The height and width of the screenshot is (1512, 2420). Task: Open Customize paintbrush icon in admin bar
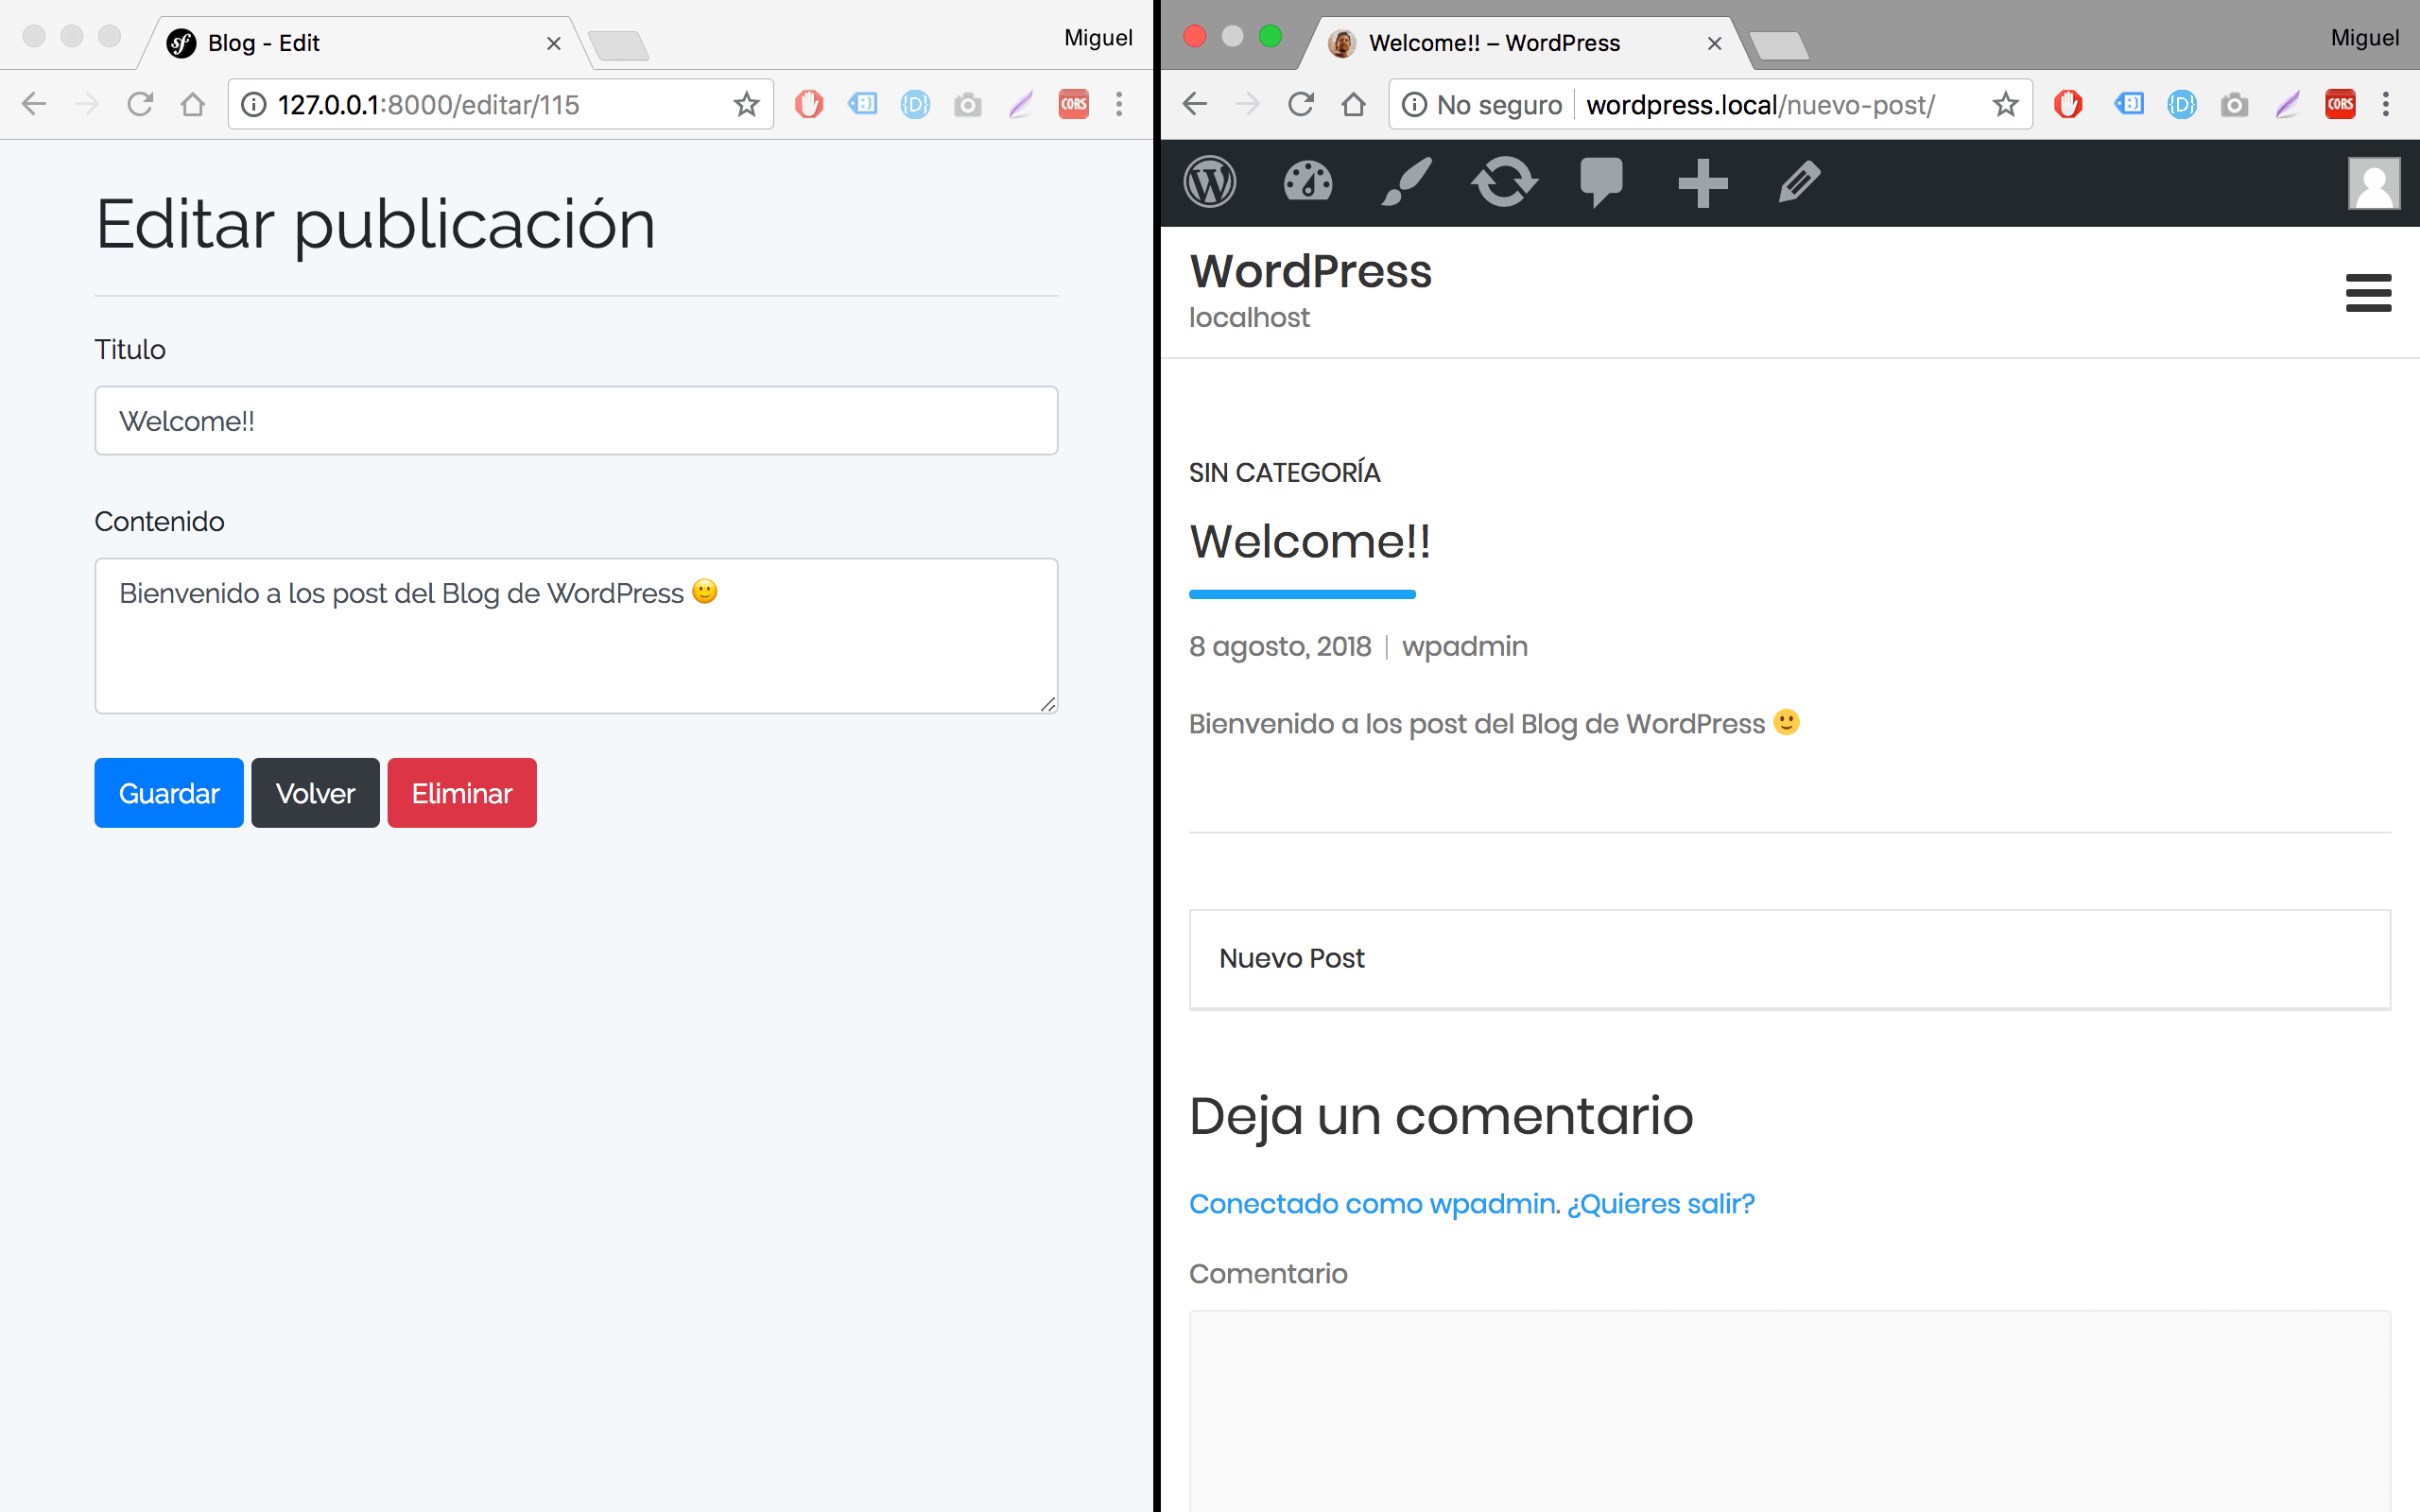(x=1405, y=183)
